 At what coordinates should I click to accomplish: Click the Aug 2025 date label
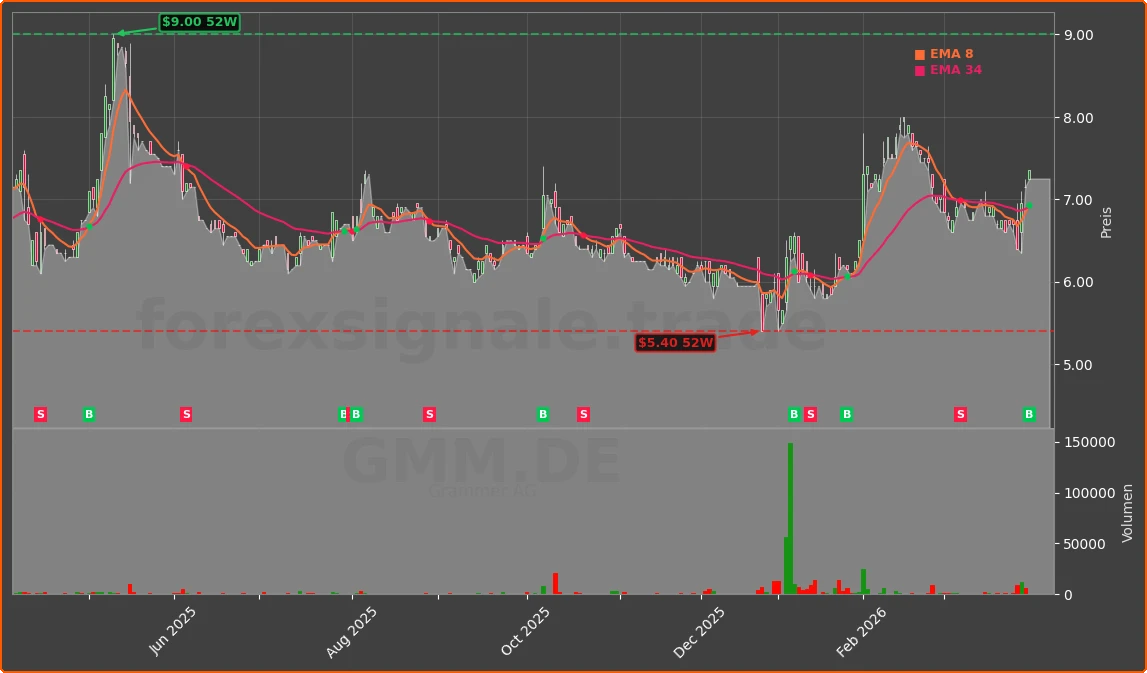pos(350,631)
